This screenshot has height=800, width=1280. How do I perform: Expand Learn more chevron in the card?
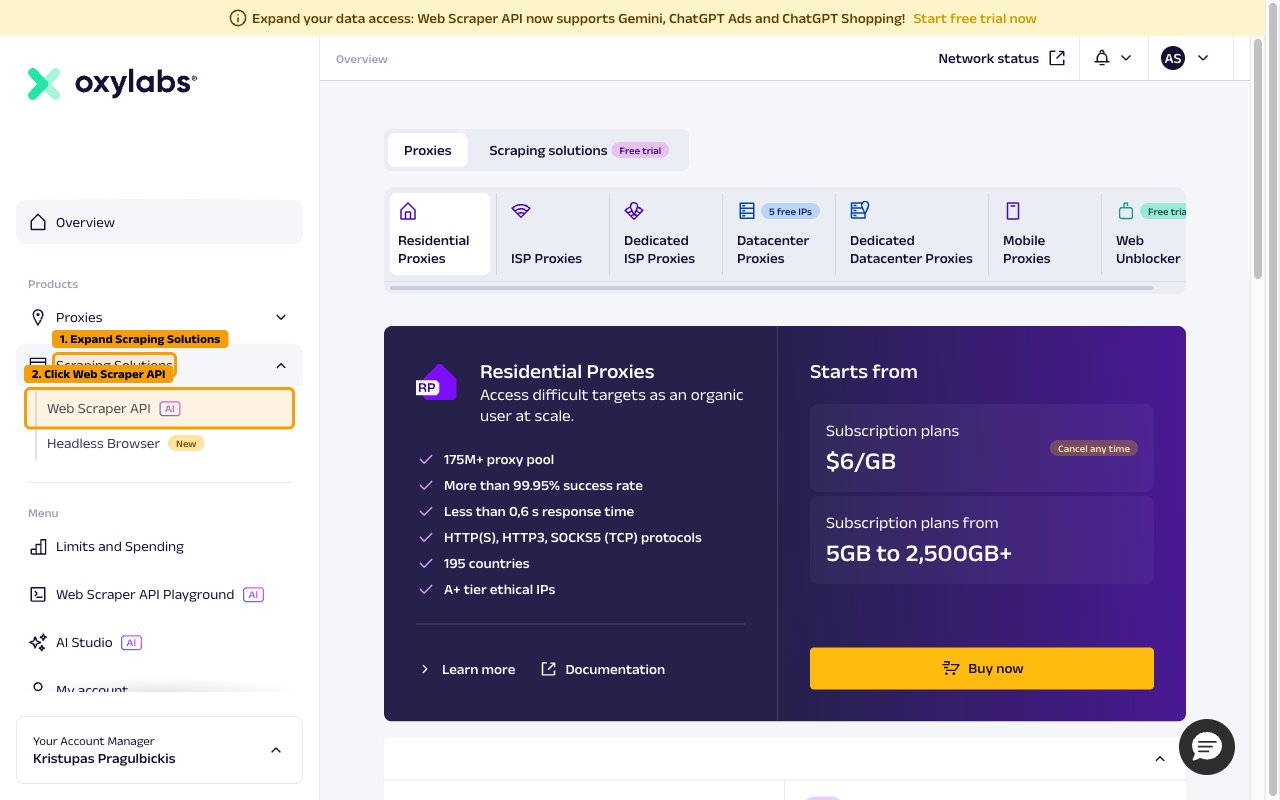point(425,669)
